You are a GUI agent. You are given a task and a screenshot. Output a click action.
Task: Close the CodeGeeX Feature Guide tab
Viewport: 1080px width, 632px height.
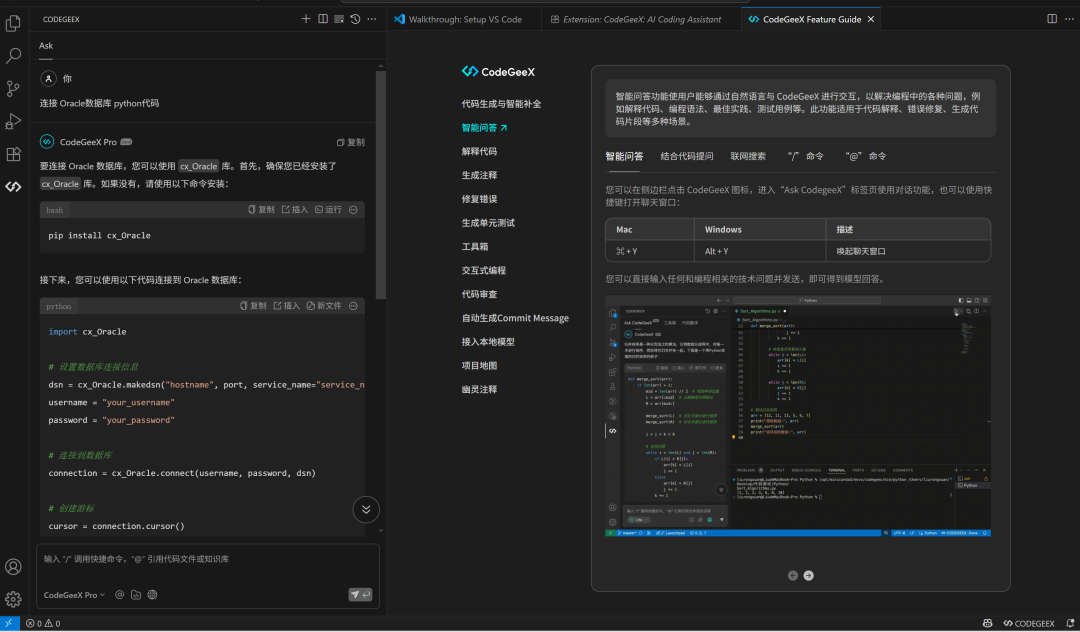[871, 19]
